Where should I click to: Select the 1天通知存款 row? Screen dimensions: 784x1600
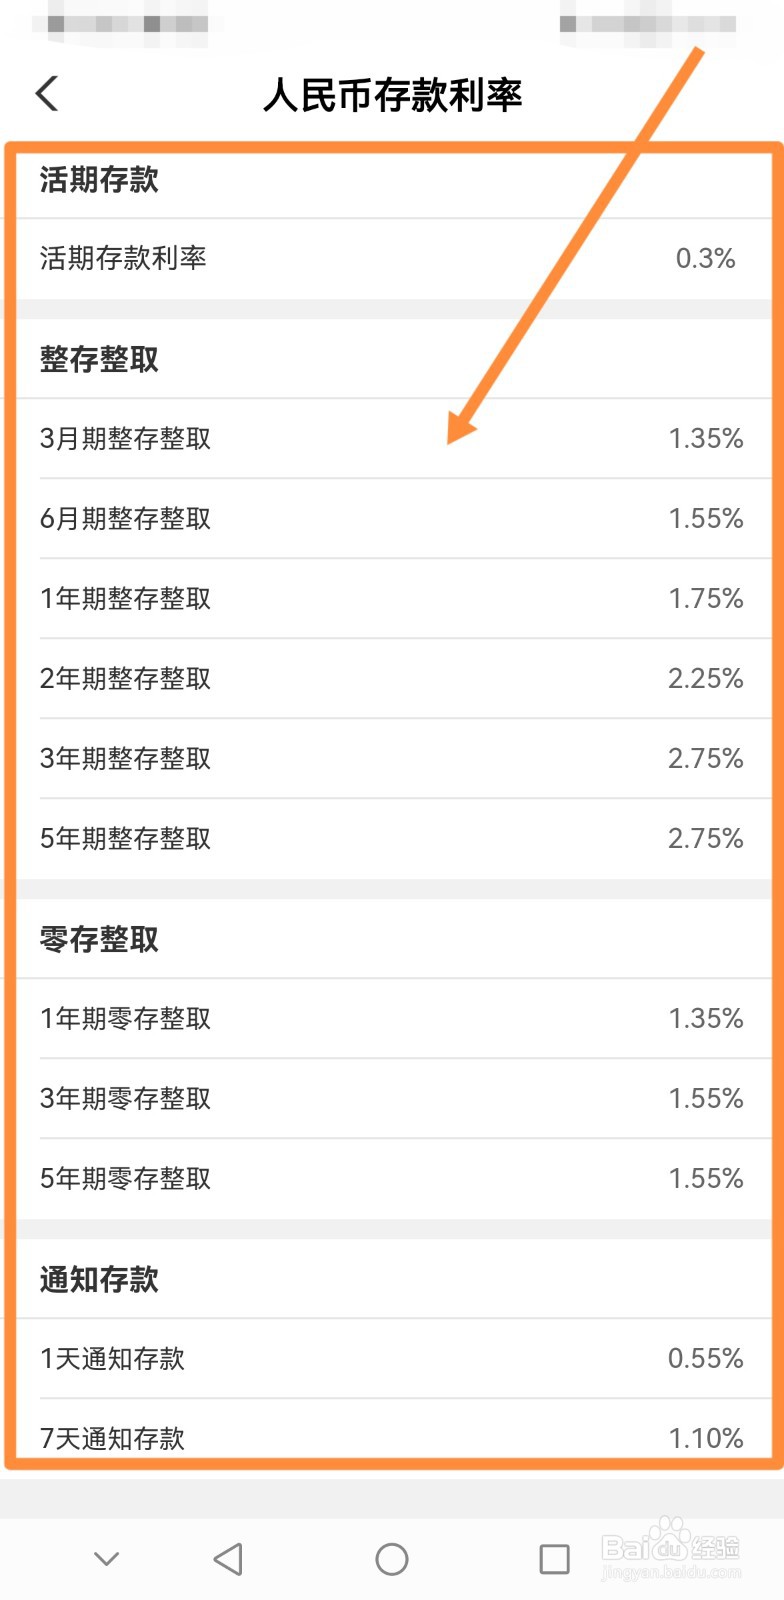[x=392, y=1358]
